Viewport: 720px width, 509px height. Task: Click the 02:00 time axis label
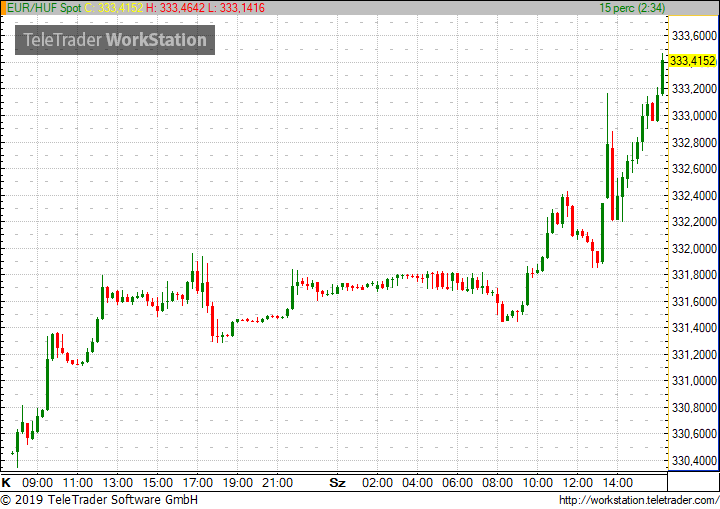coord(377,483)
